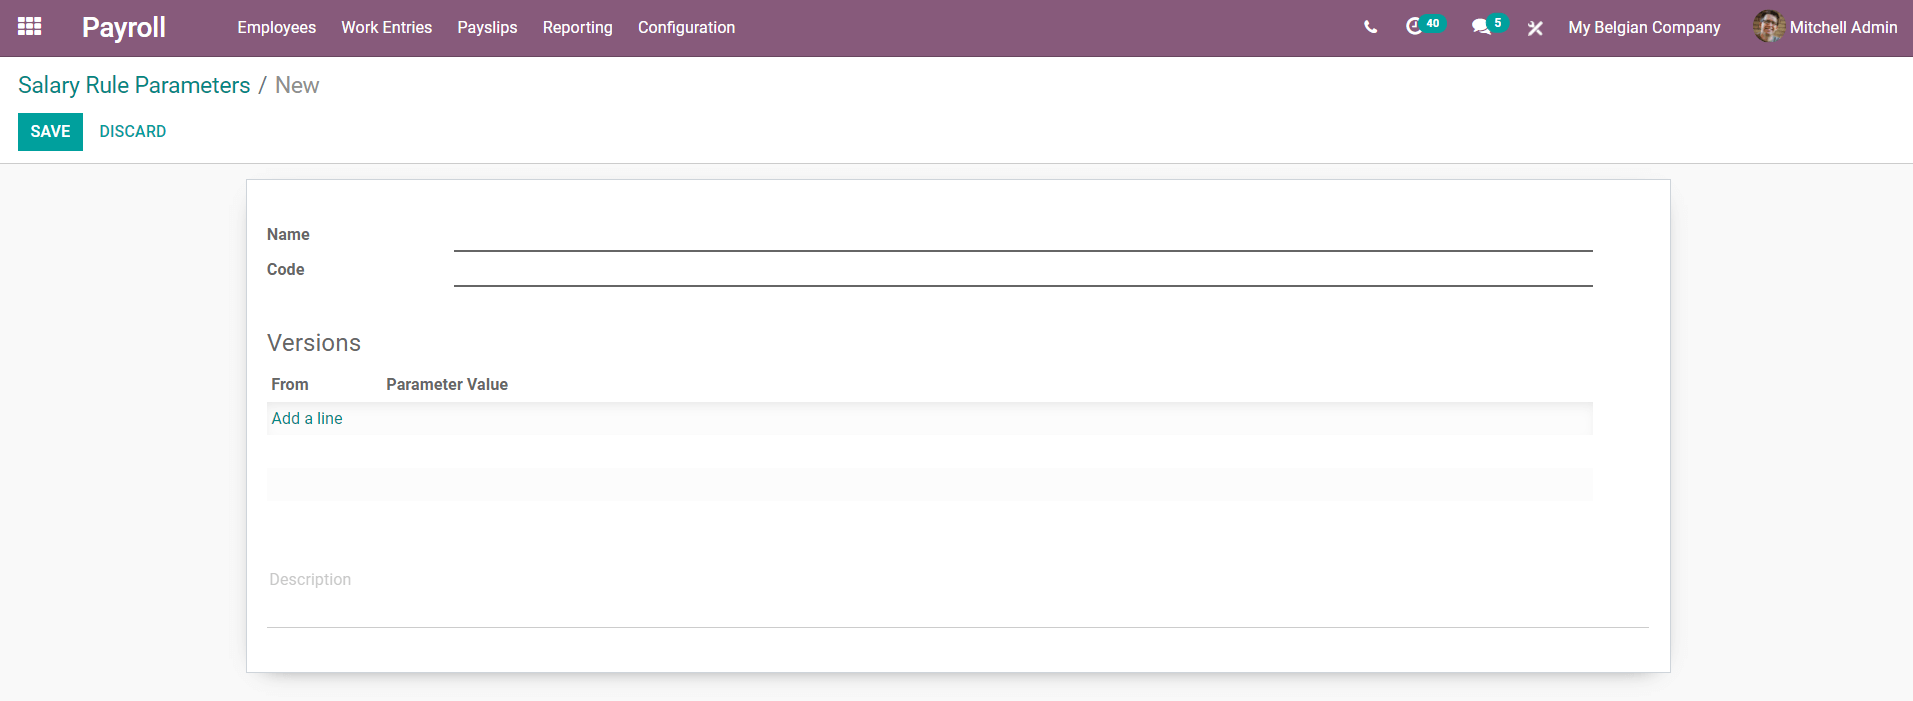Focus the Code input field

click(1023, 271)
